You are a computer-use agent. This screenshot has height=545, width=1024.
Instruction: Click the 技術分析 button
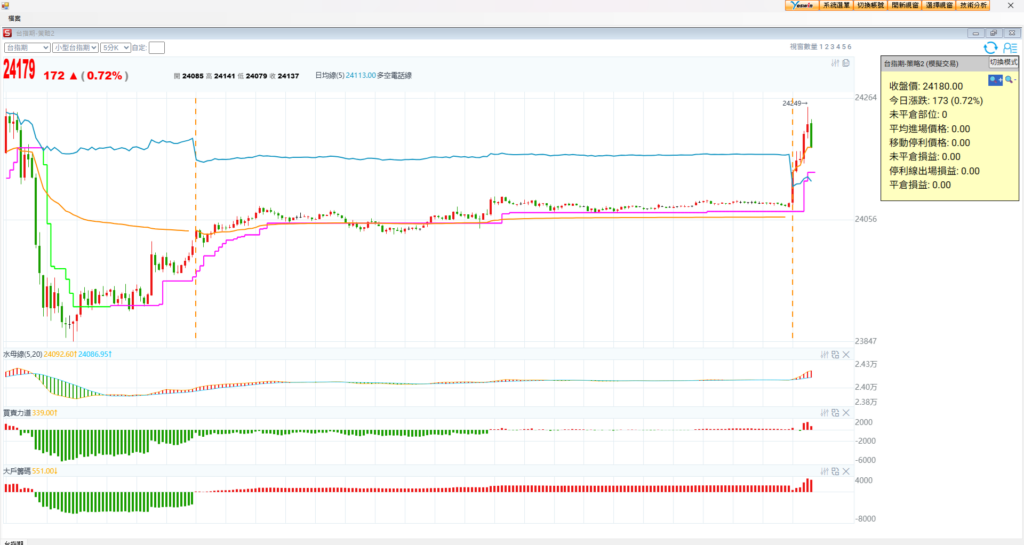pyautogui.click(x=972, y=5)
